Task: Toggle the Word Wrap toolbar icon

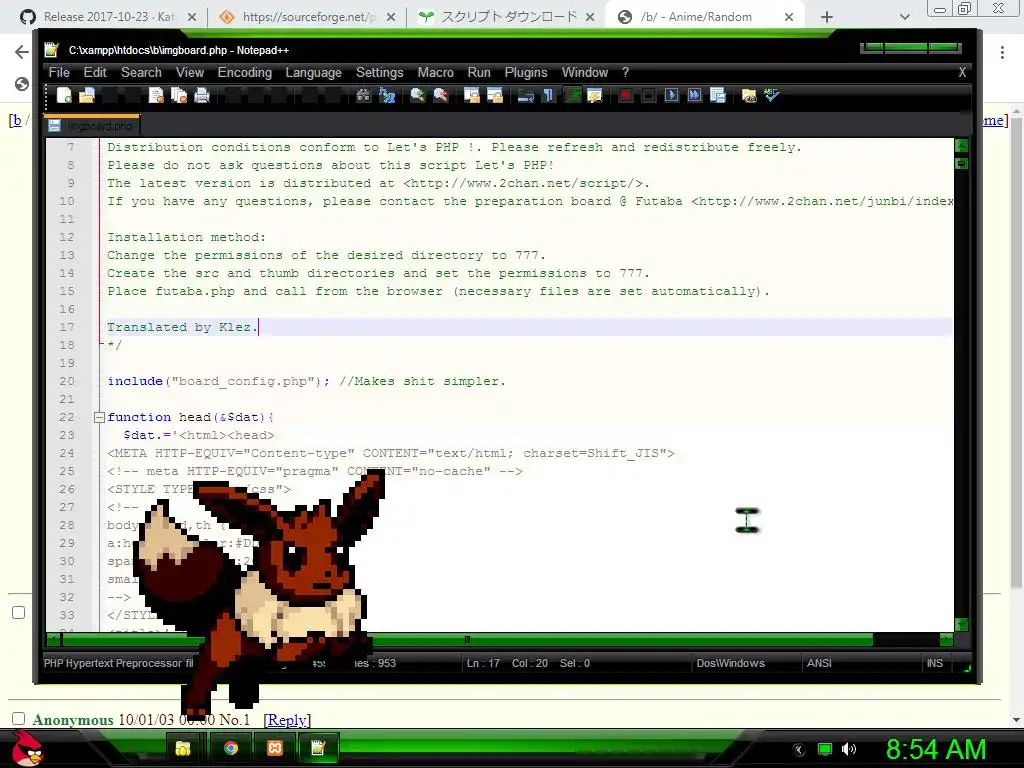Action: [525, 95]
